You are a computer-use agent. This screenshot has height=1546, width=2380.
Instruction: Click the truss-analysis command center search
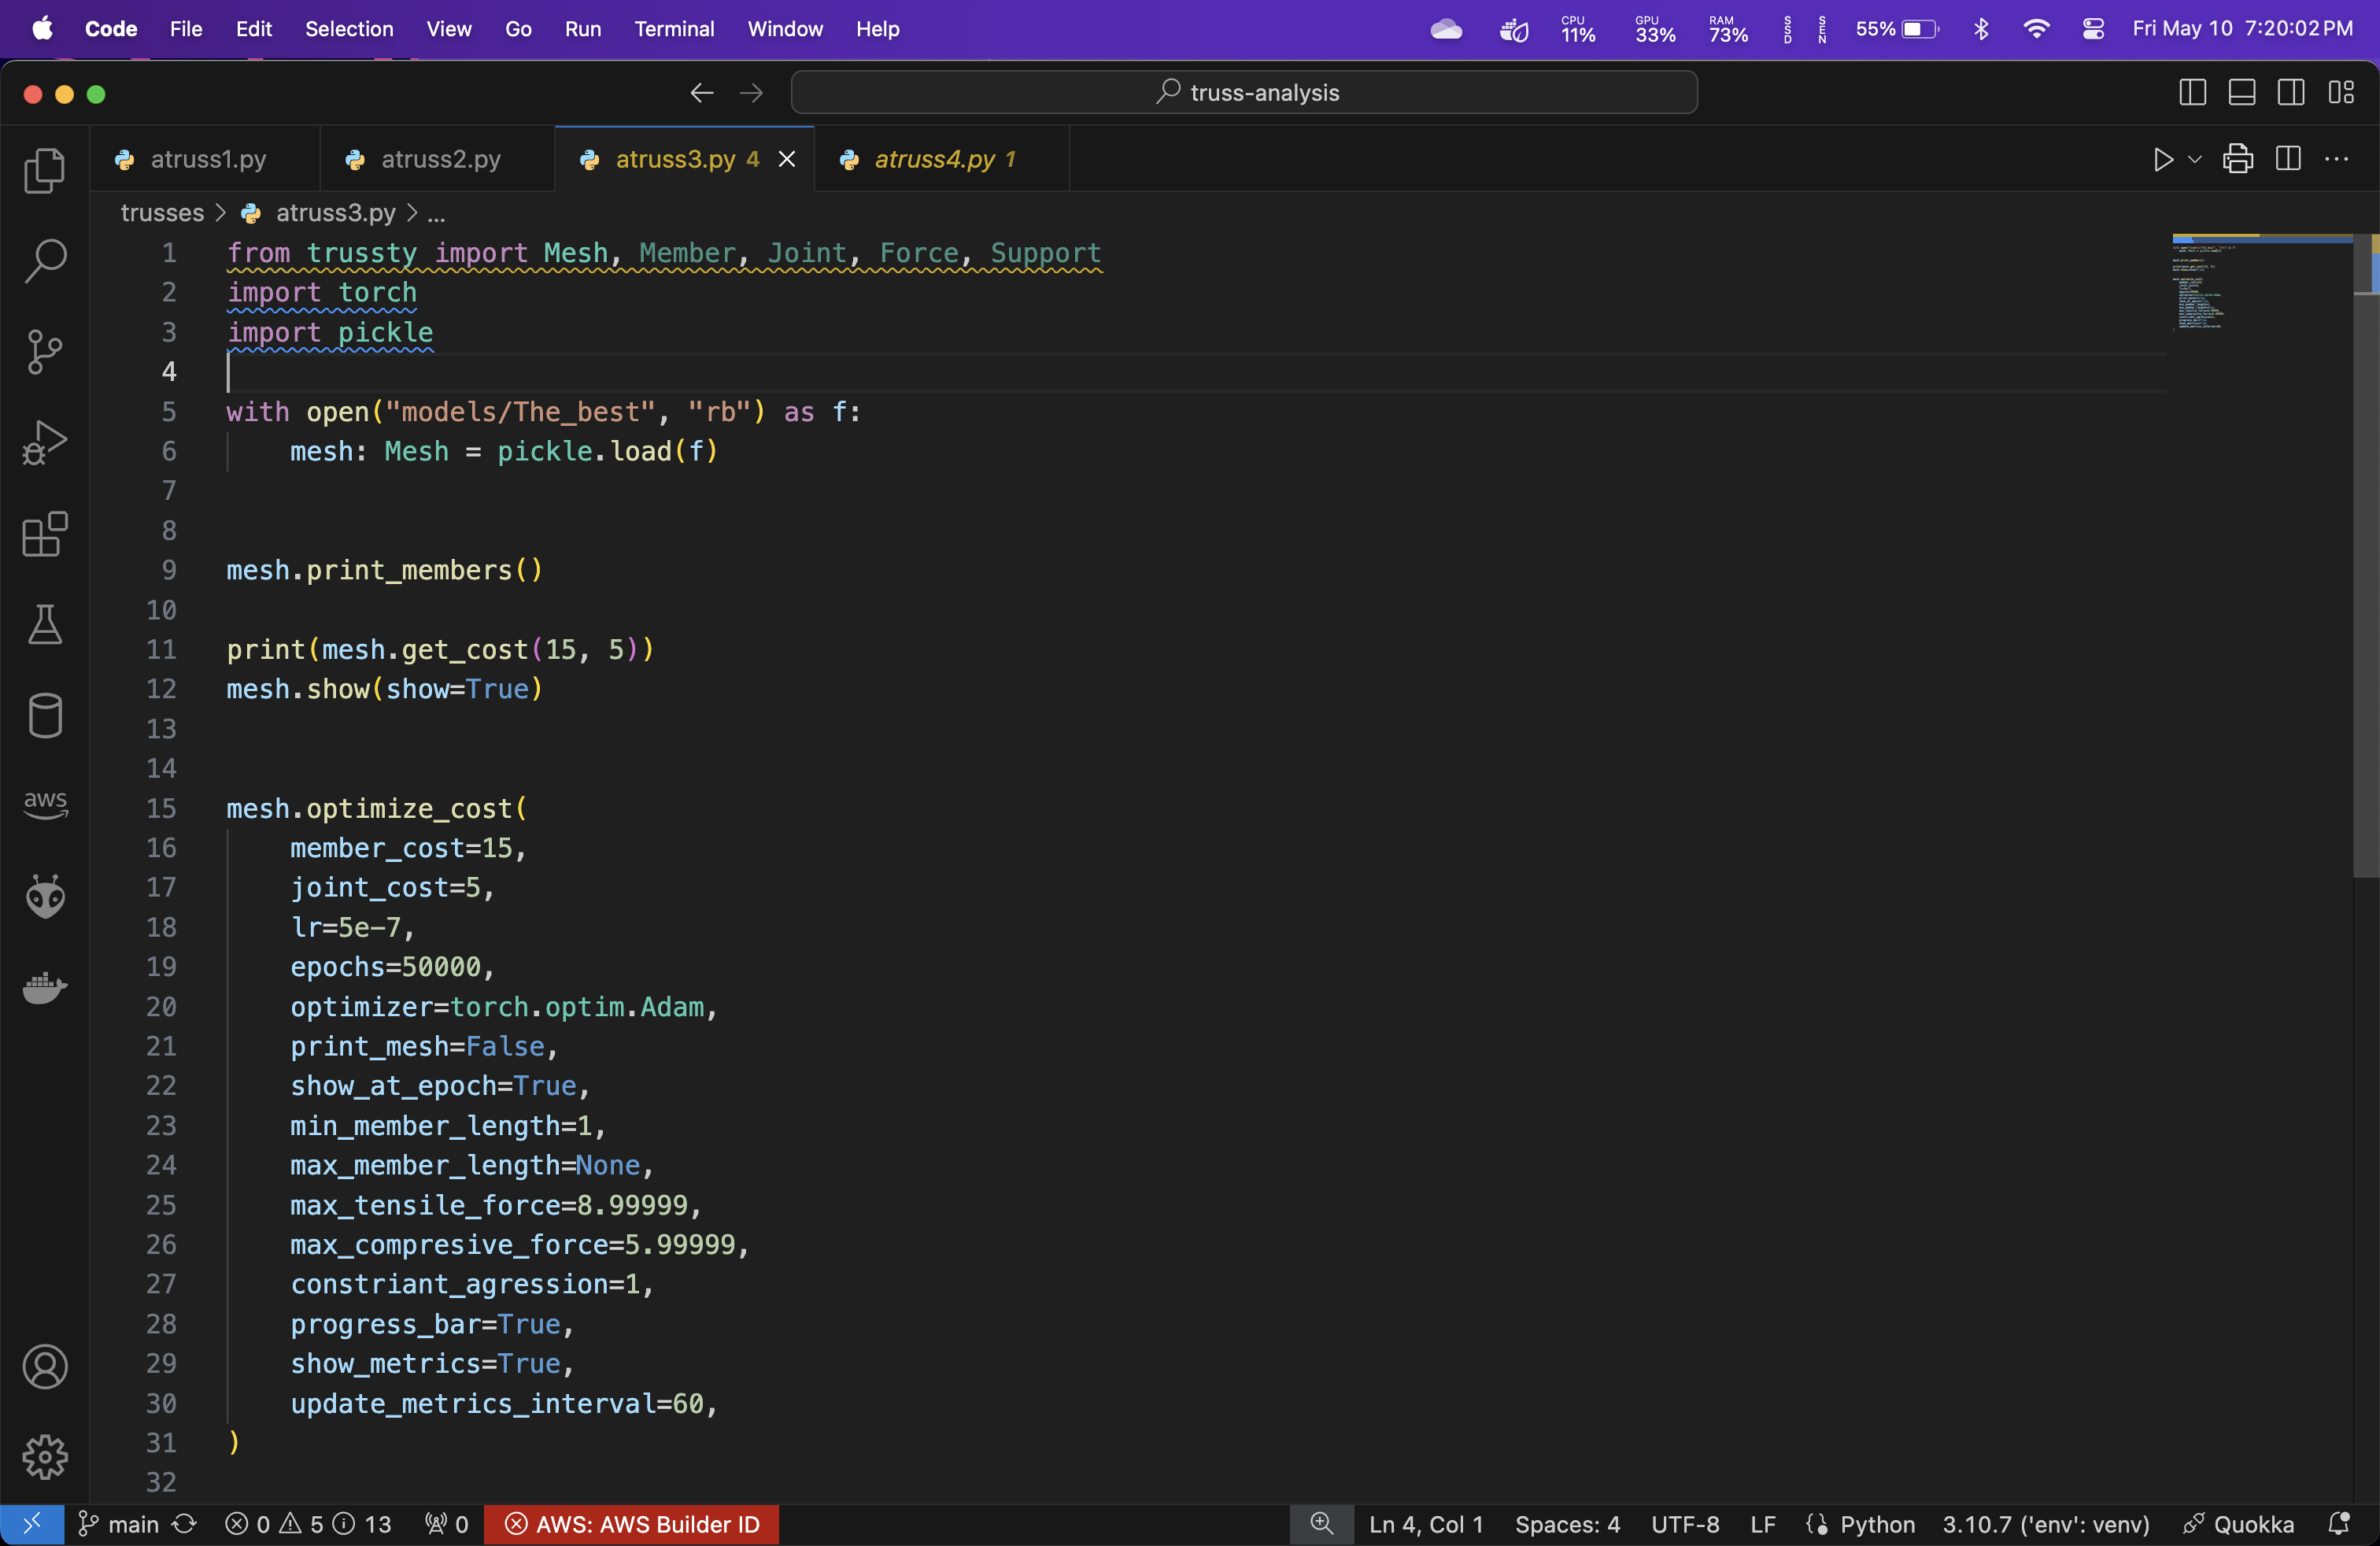(1244, 93)
